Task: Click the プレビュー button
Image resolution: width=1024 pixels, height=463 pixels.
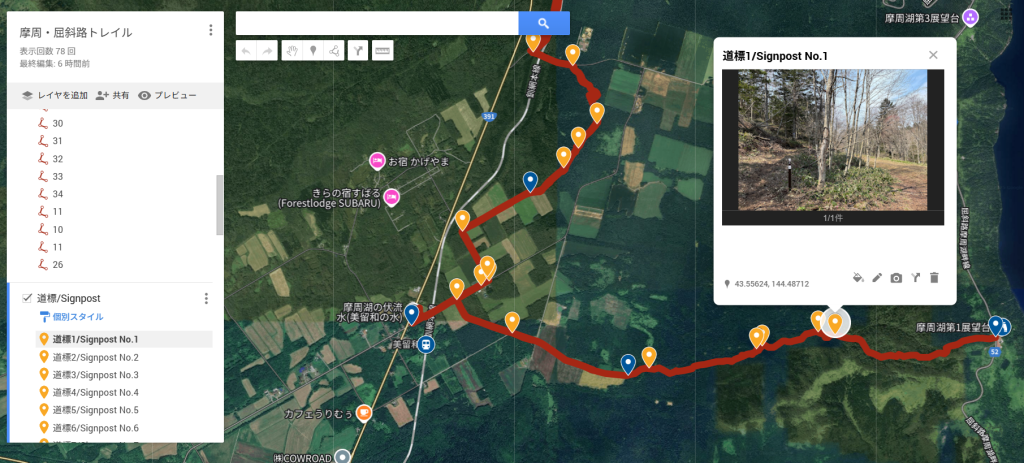Action: (168, 95)
